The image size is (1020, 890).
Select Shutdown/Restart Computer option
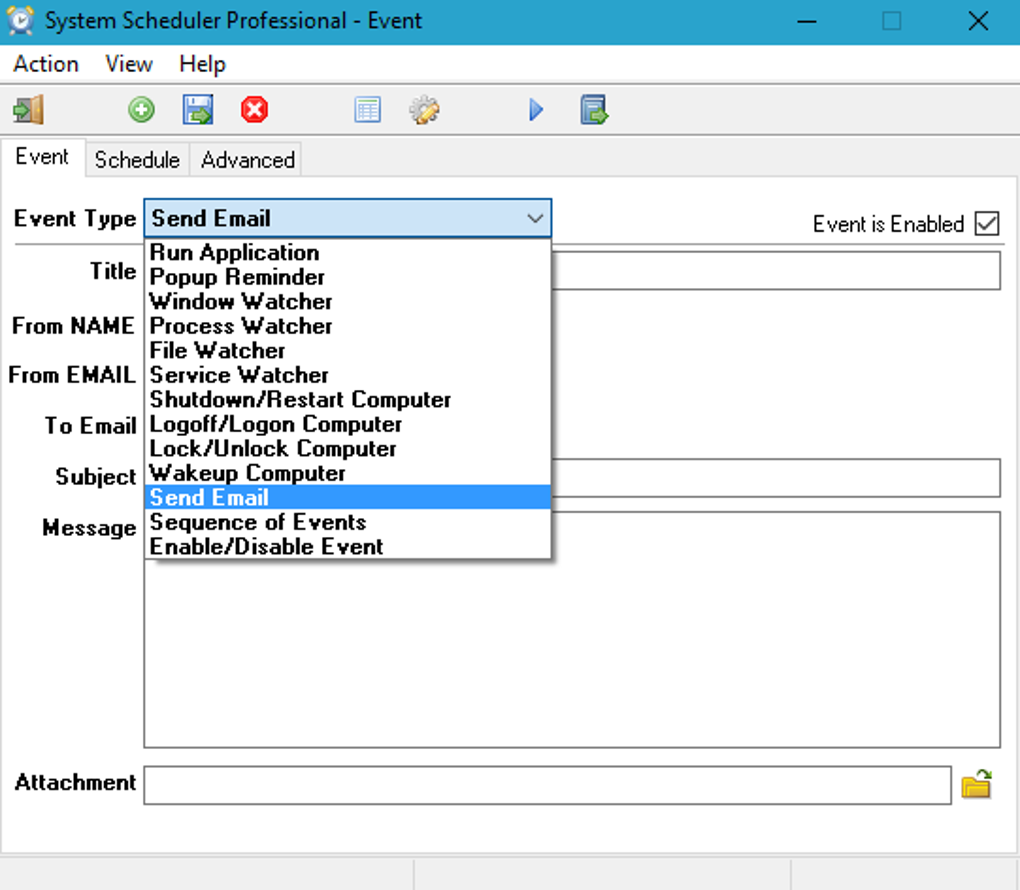pos(348,399)
